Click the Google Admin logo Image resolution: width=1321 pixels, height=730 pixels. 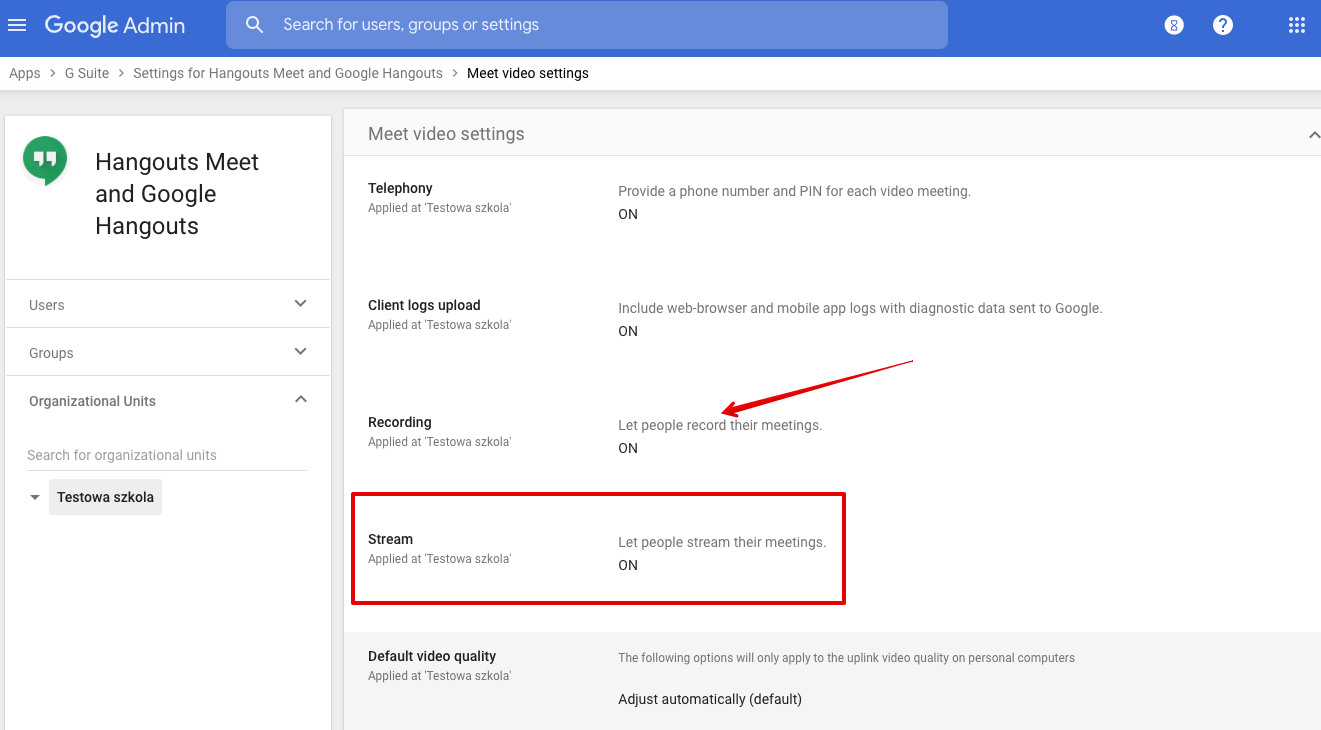(115, 25)
